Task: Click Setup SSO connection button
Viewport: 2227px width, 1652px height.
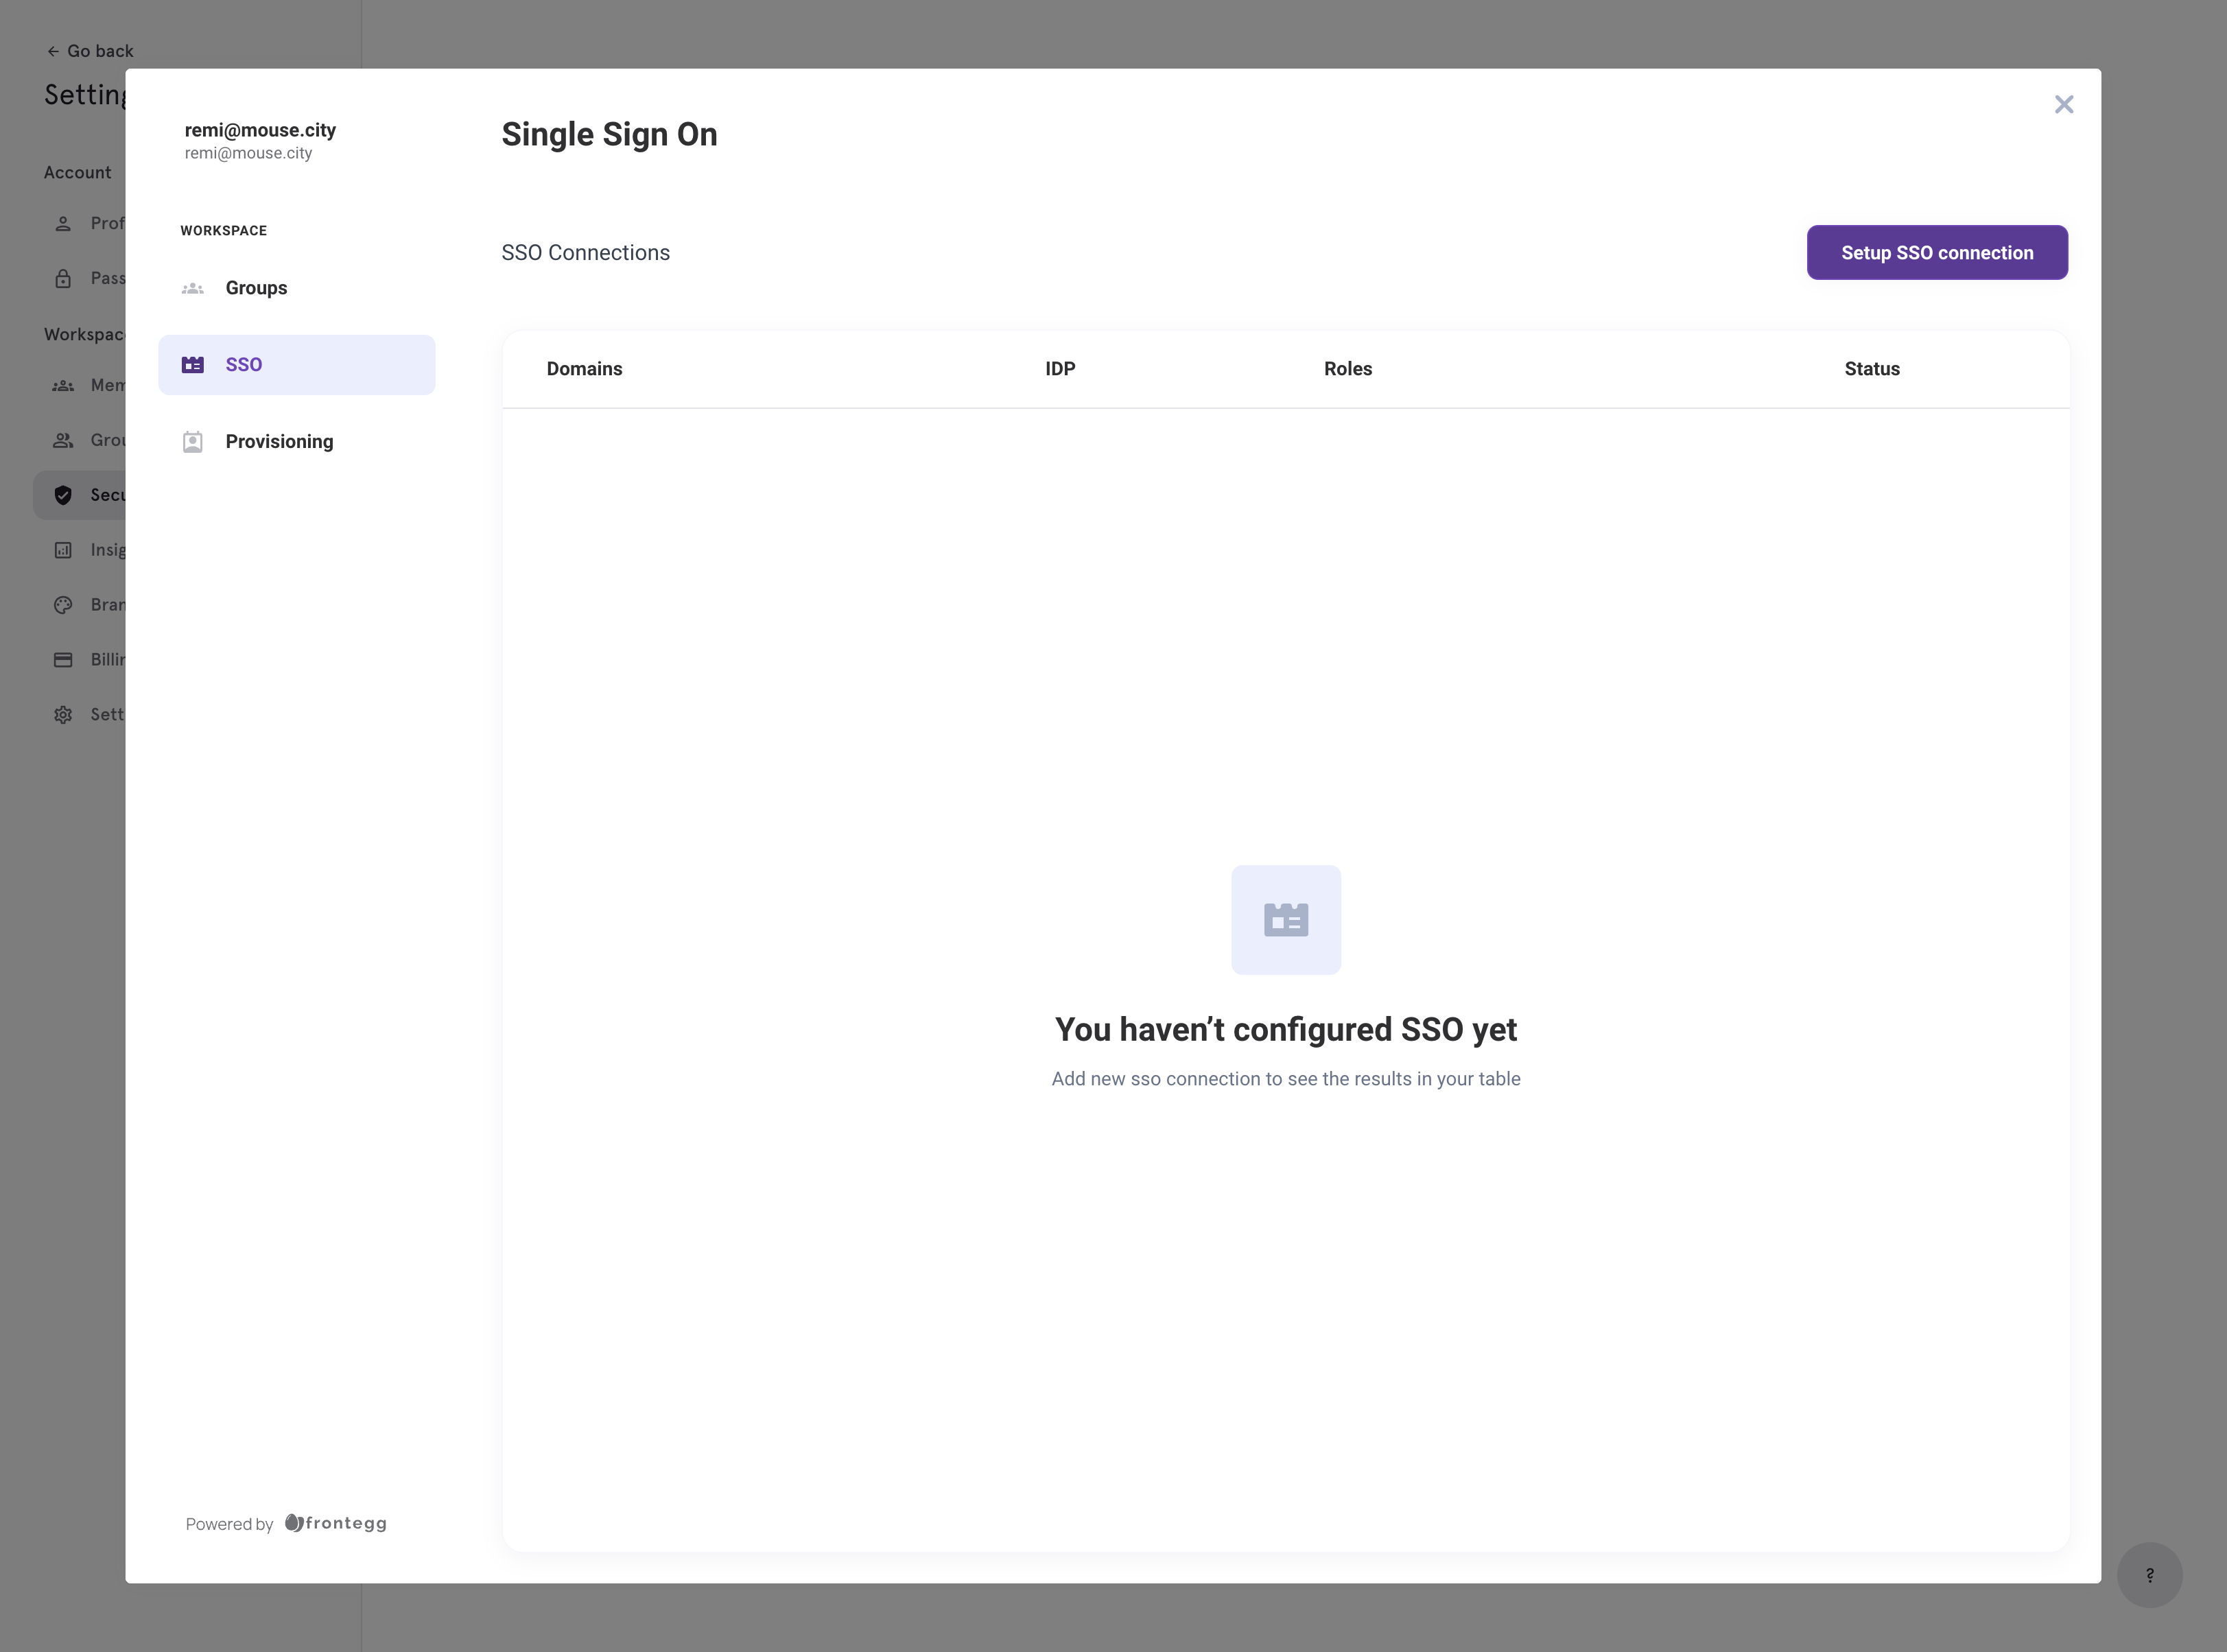Action: [x=1937, y=252]
